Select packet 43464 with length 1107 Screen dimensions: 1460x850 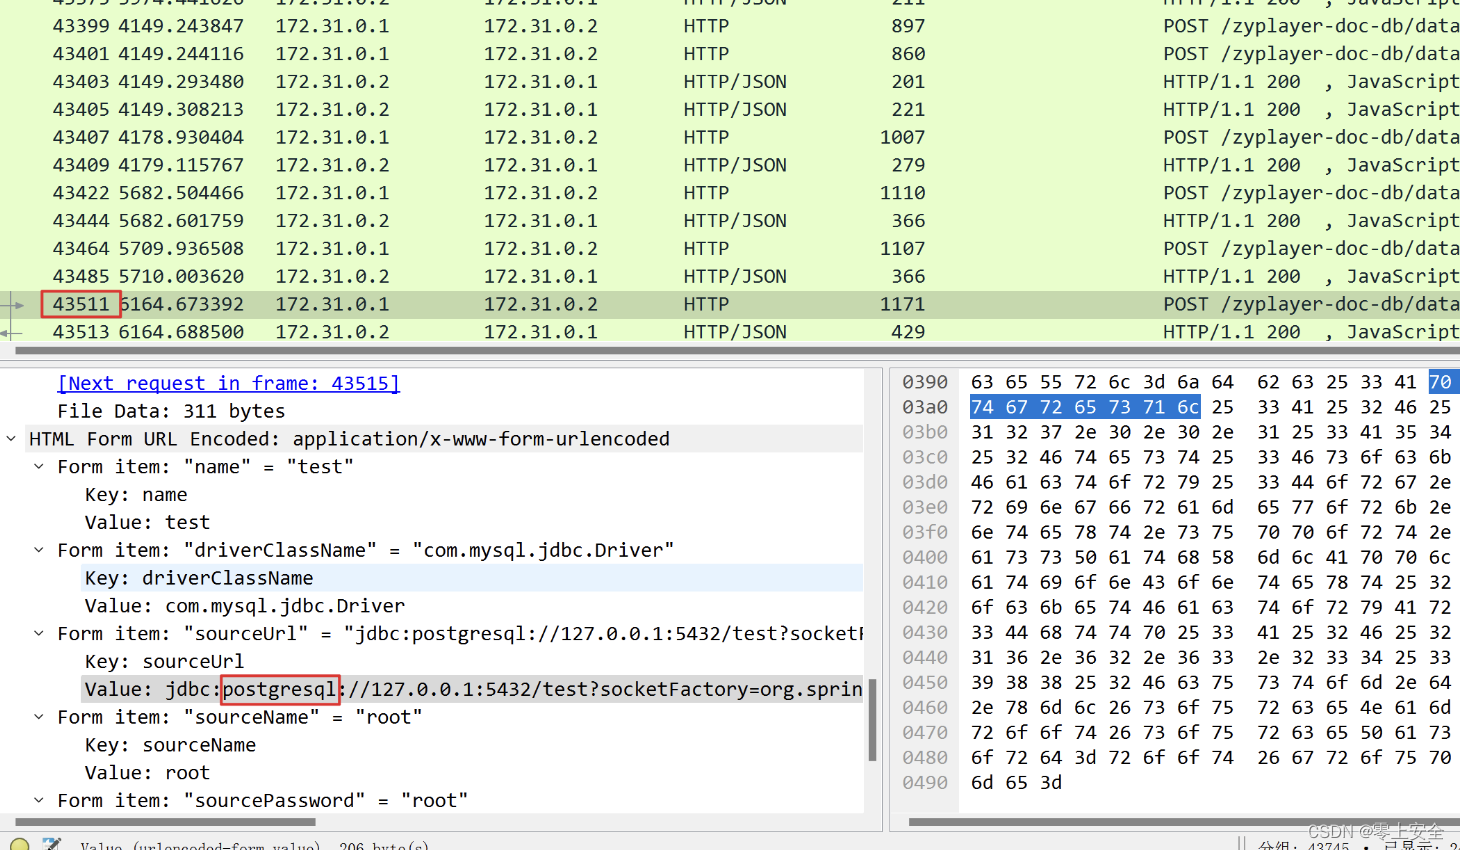pyautogui.click(x=730, y=249)
